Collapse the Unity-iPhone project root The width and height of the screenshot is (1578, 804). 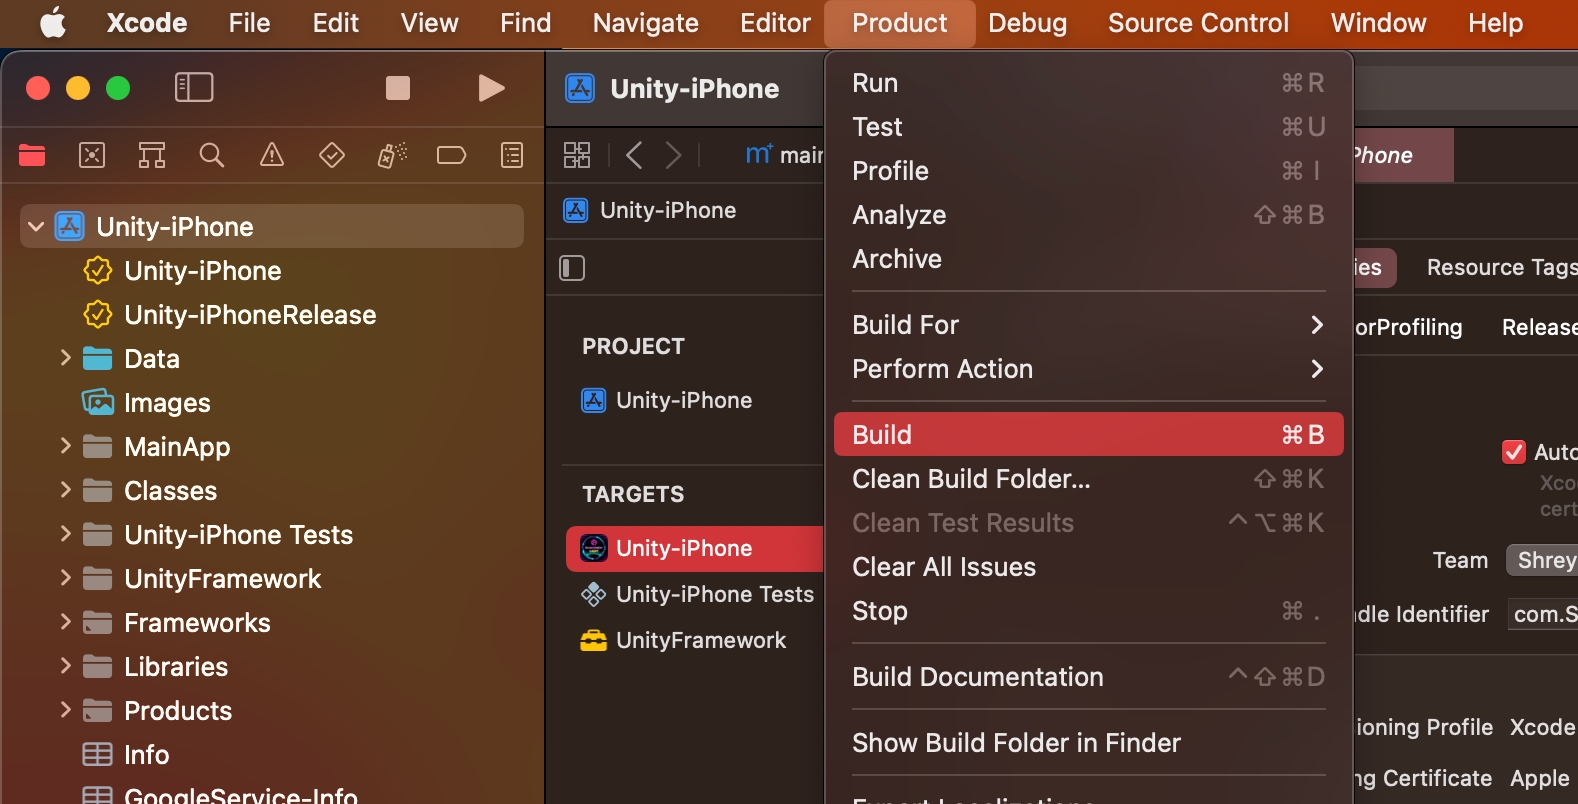click(x=36, y=227)
